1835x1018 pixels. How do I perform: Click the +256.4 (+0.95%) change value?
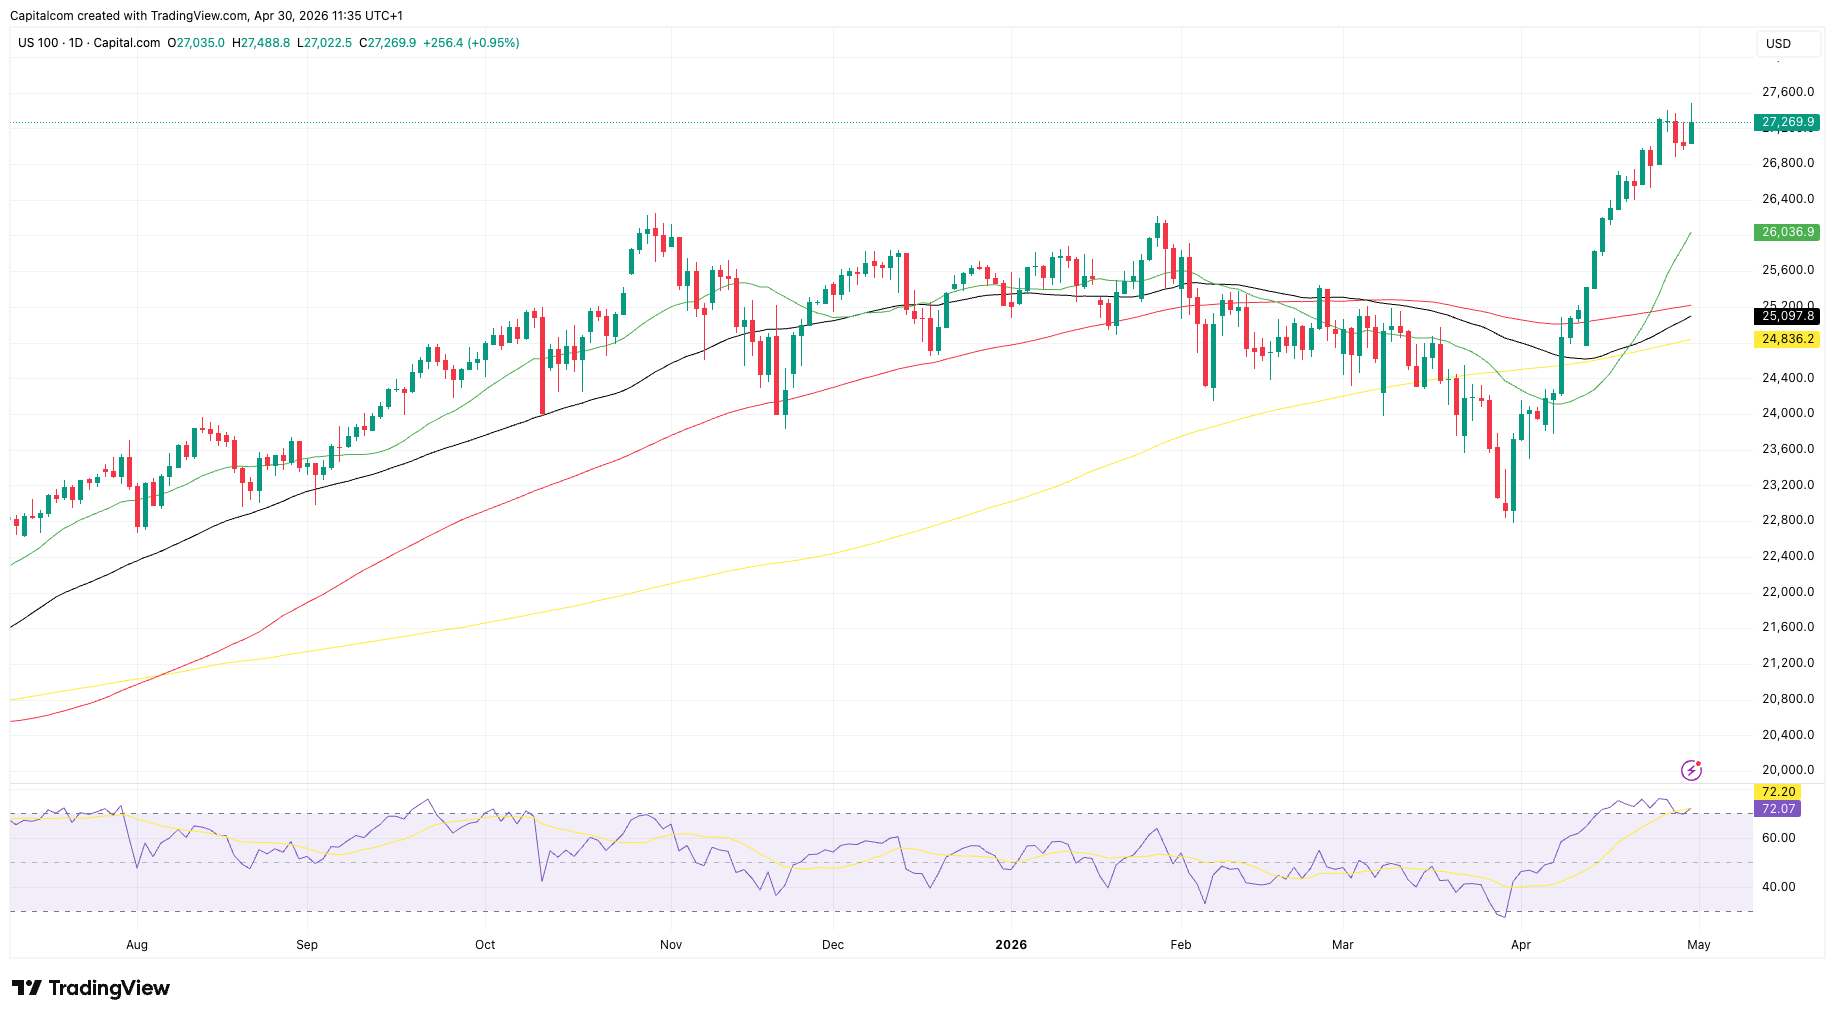coord(471,43)
